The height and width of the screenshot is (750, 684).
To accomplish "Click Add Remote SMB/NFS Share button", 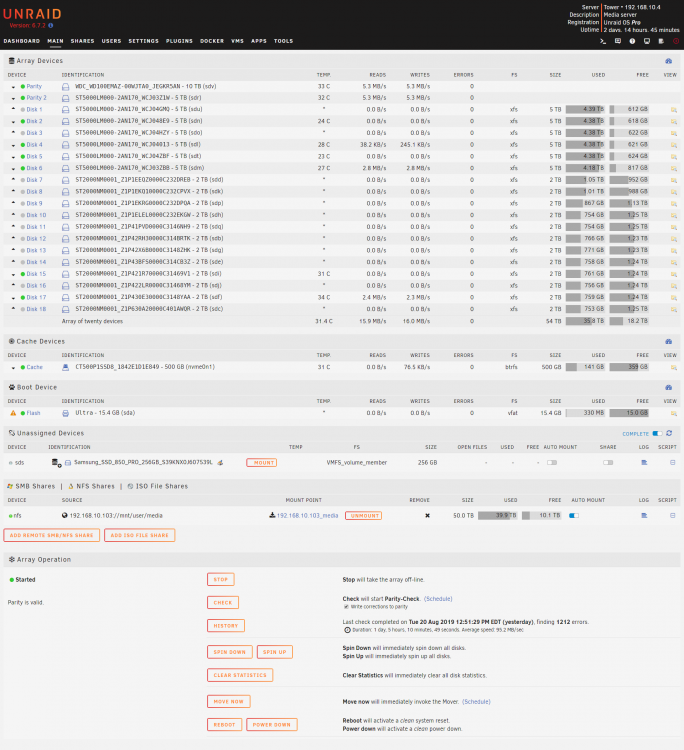I will [52, 535].
